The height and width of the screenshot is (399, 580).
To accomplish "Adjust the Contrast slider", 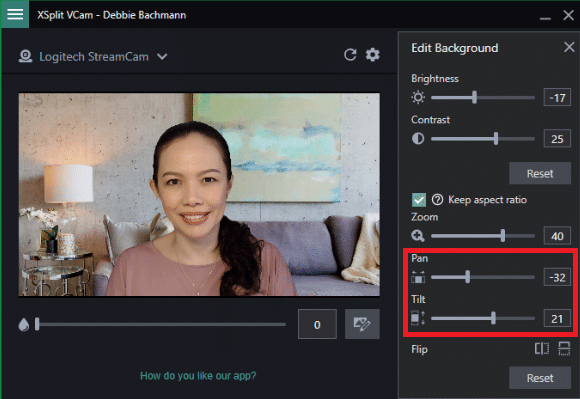I will click(483, 139).
